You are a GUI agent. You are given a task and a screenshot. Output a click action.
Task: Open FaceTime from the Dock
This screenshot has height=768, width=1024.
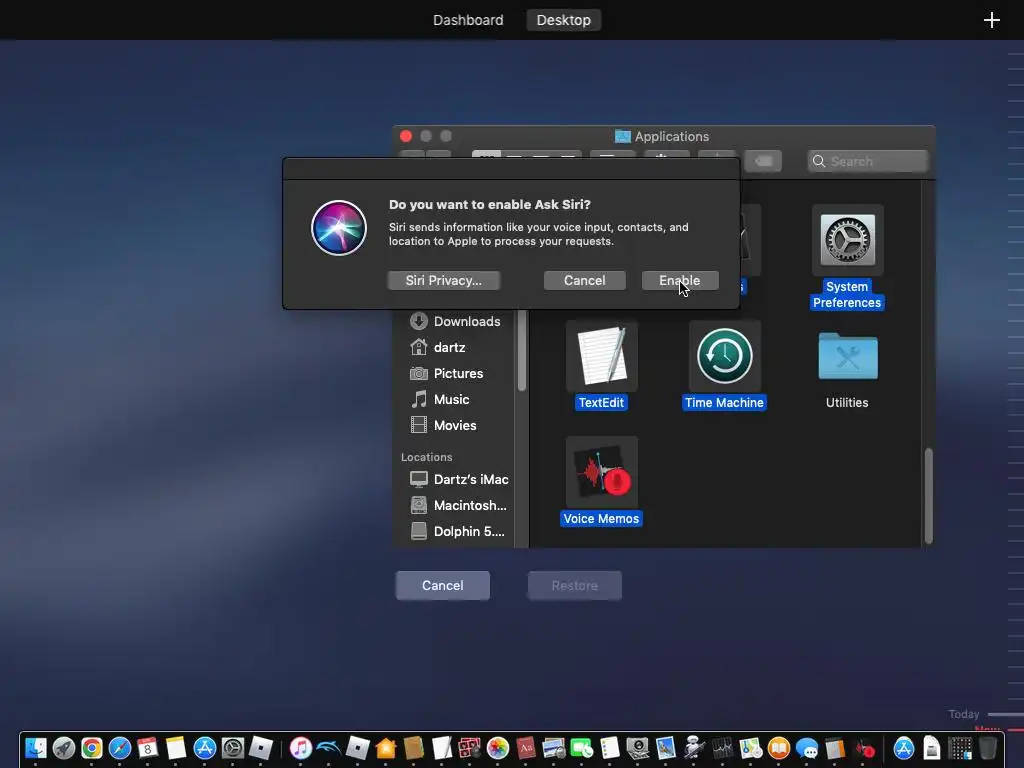click(581, 748)
